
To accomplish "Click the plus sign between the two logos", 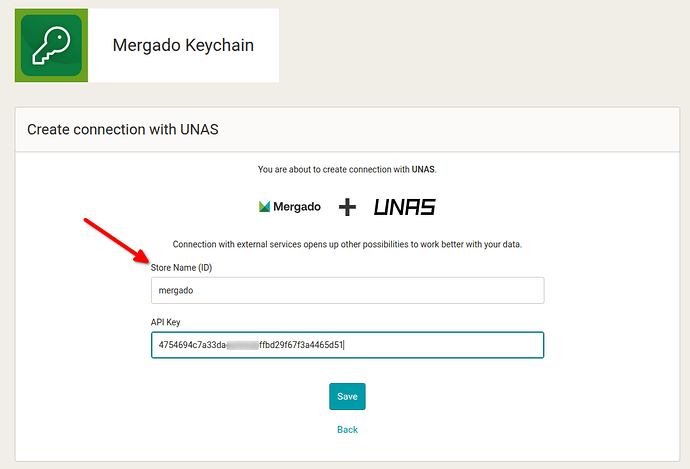I will 347,207.
